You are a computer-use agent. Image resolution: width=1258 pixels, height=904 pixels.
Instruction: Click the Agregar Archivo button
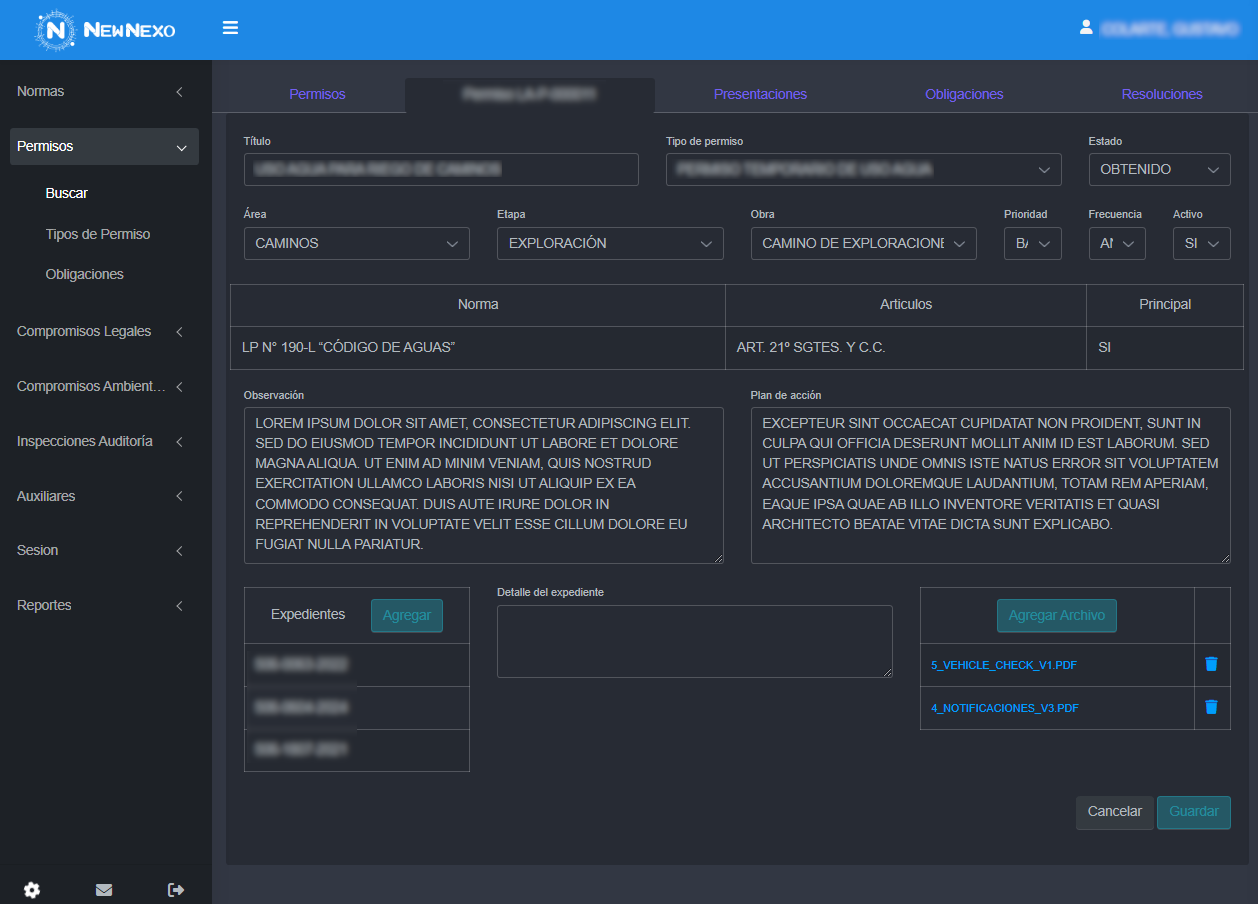[1056, 616]
